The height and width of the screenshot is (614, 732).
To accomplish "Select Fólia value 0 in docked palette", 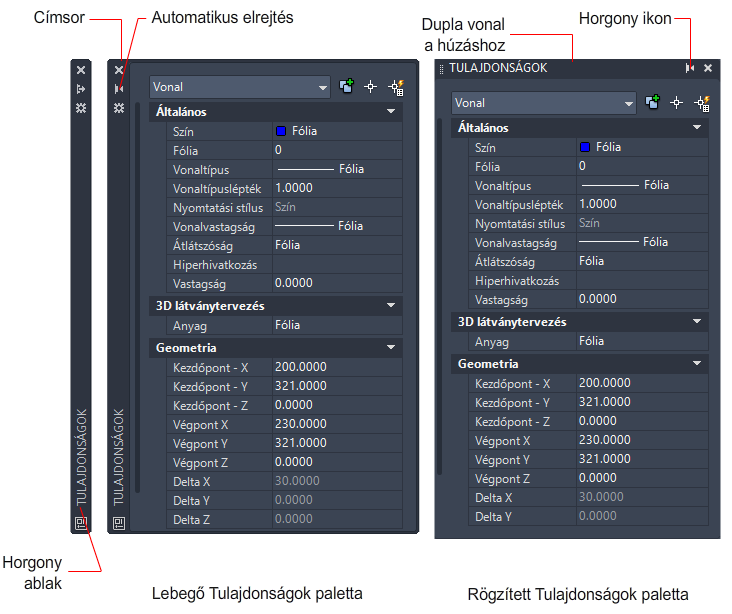I will pyautogui.click(x=642, y=166).
